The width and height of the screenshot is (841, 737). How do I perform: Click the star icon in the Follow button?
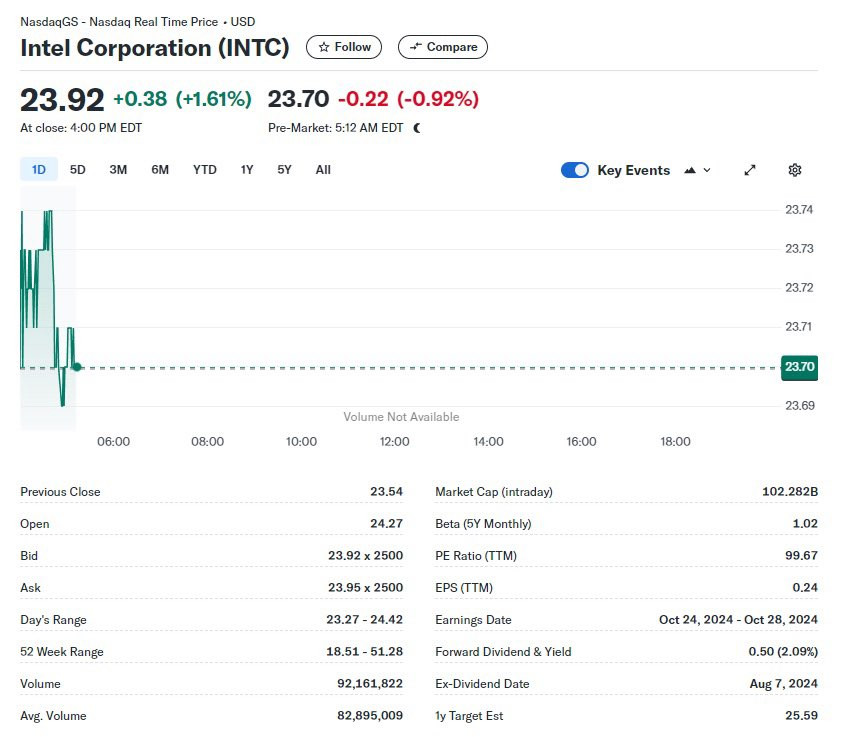tap(323, 47)
